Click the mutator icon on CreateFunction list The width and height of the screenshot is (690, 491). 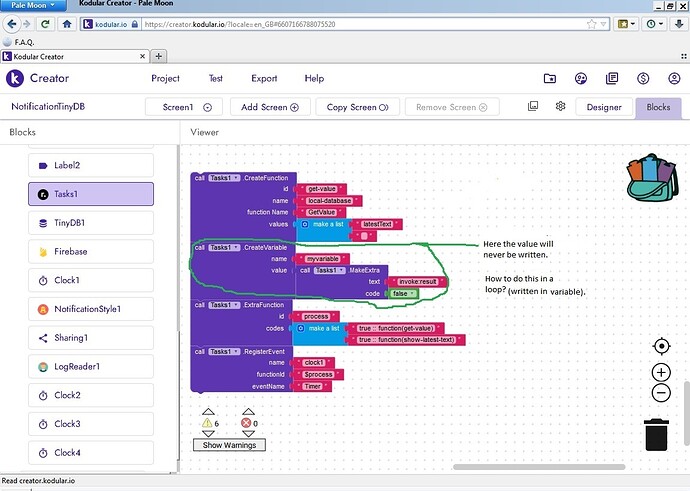coord(305,224)
